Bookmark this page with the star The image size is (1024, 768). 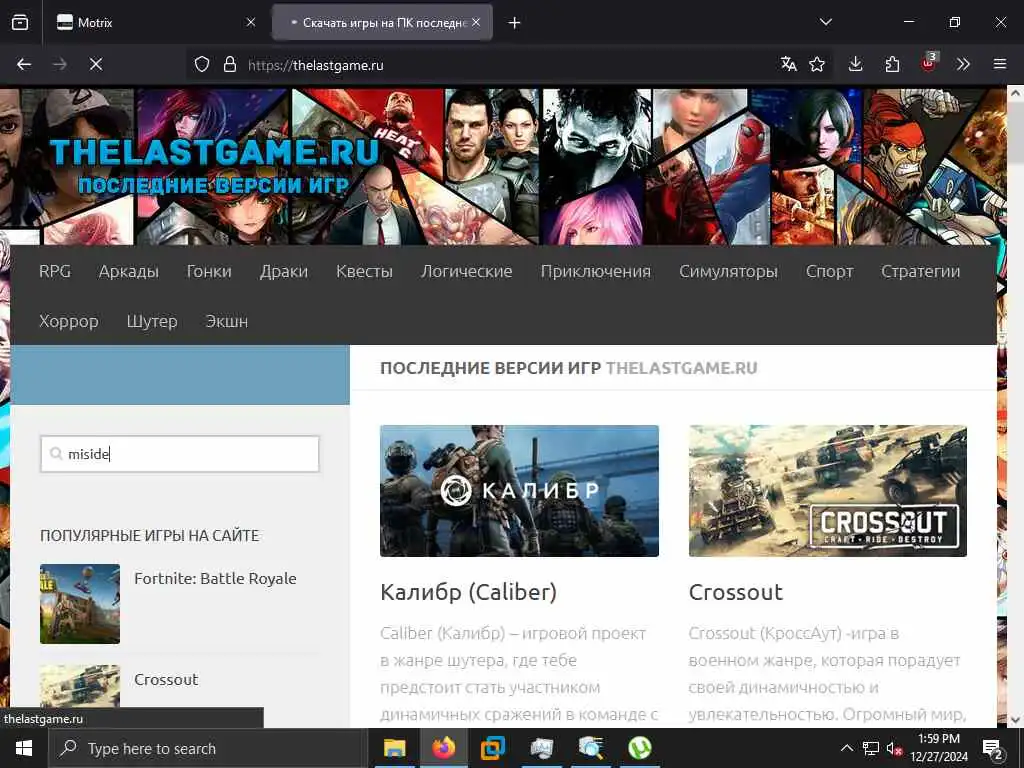817,64
